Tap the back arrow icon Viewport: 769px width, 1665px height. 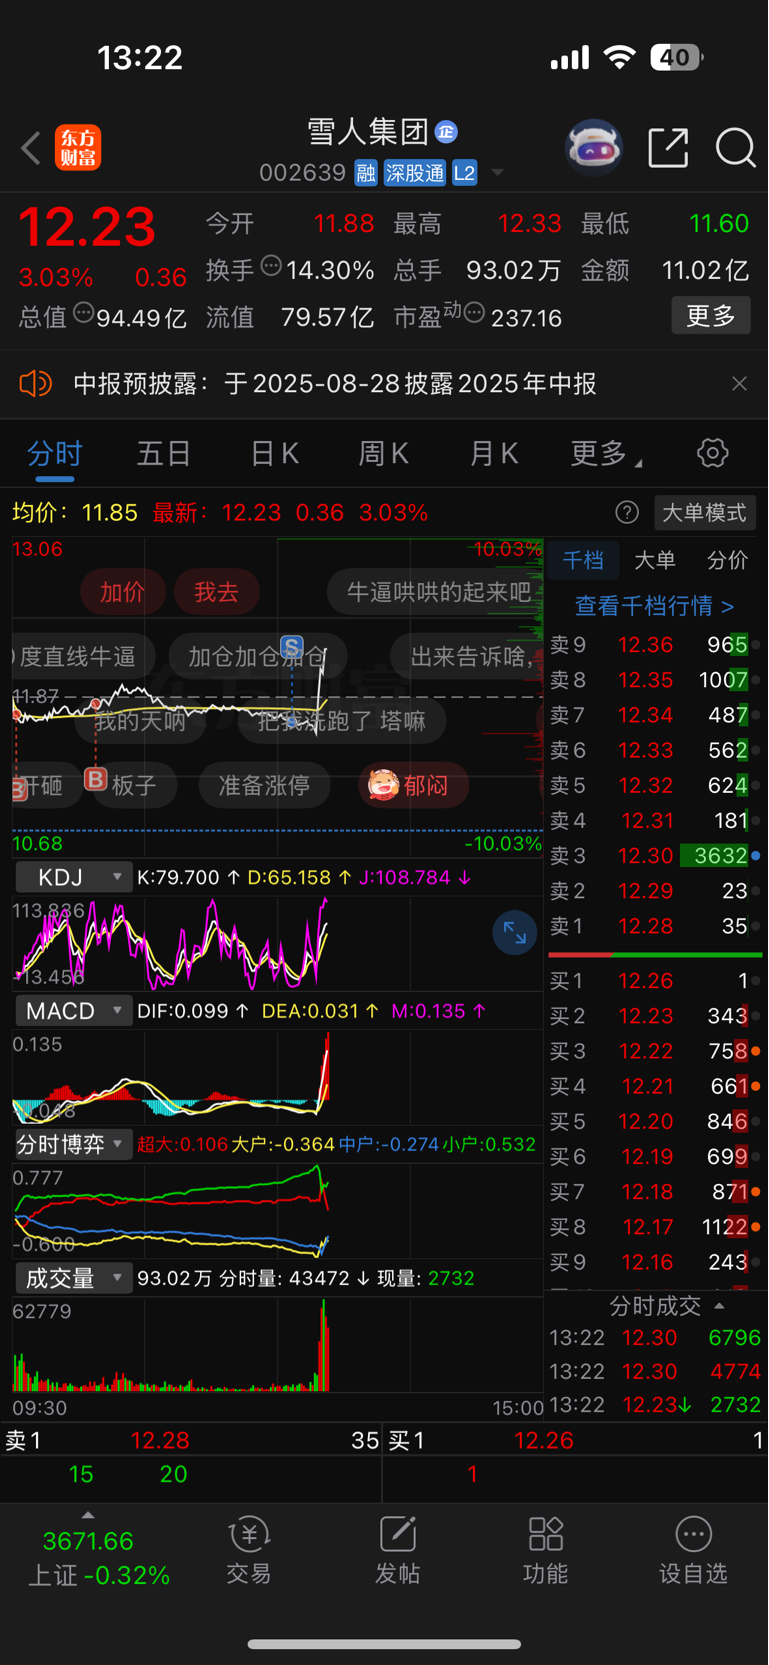click(x=31, y=149)
